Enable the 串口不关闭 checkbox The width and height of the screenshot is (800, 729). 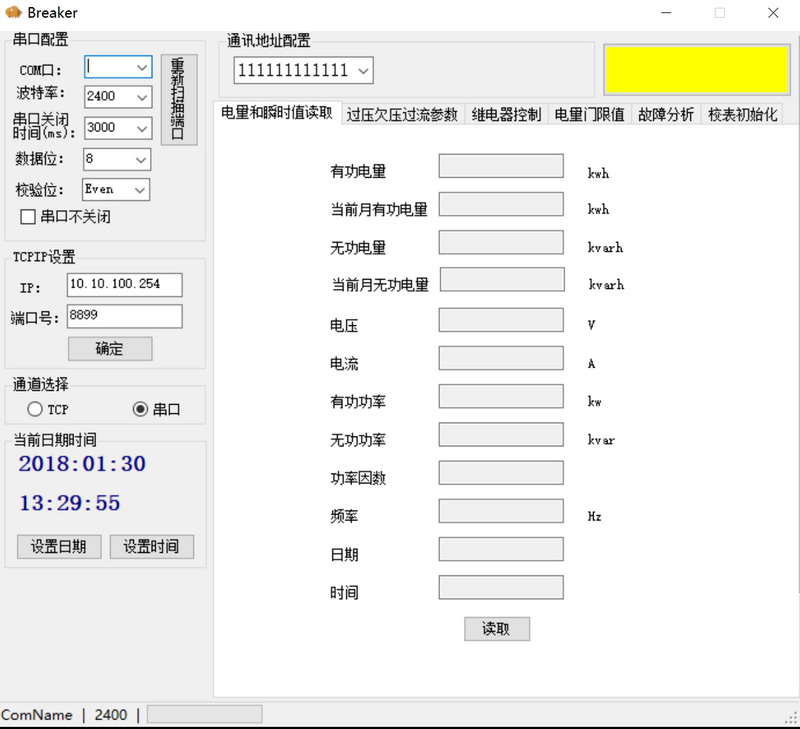tap(29, 217)
